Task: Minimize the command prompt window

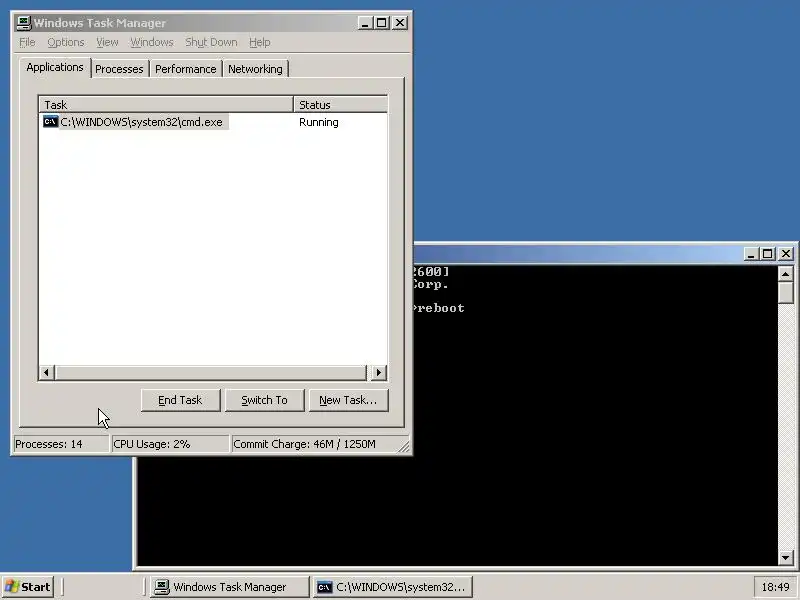Action: (750, 254)
